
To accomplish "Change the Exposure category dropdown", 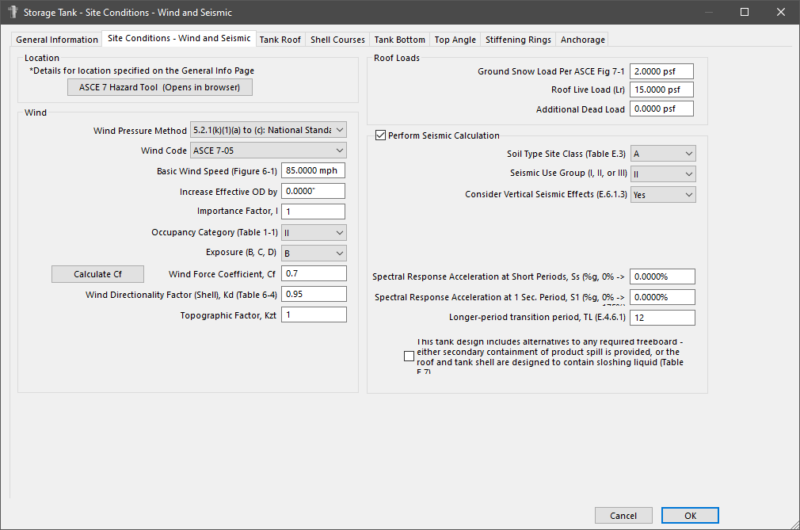I will 313,253.
